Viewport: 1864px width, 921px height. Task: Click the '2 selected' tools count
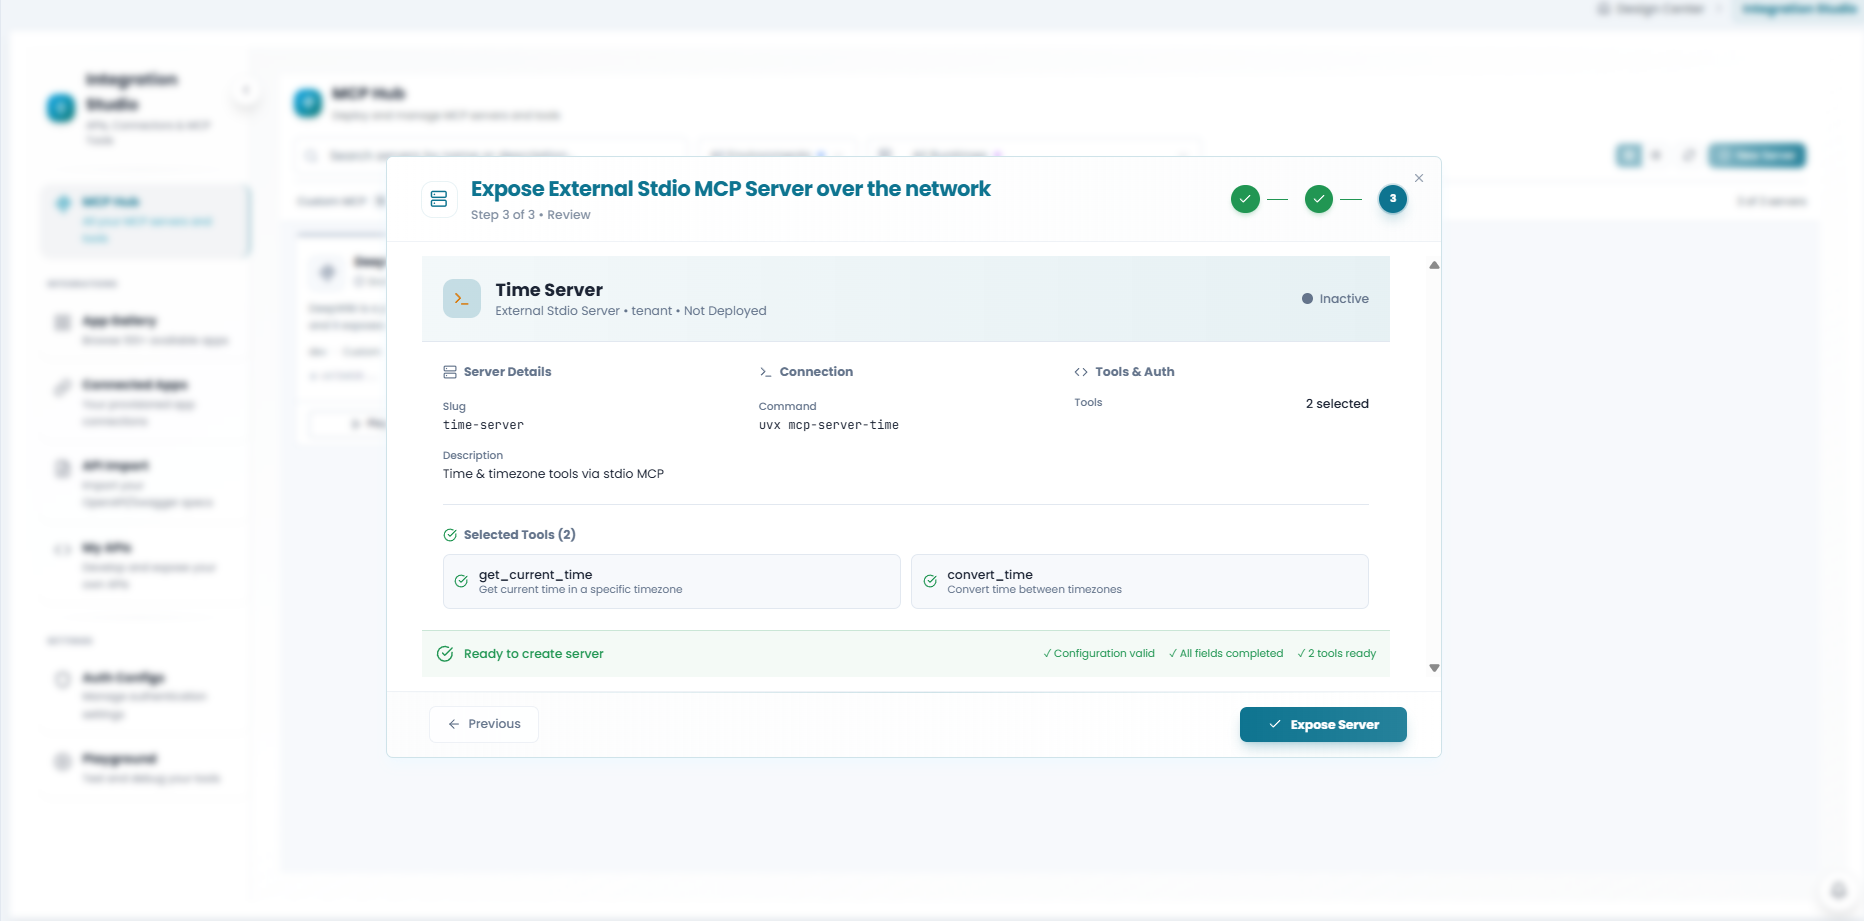[1337, 404]
